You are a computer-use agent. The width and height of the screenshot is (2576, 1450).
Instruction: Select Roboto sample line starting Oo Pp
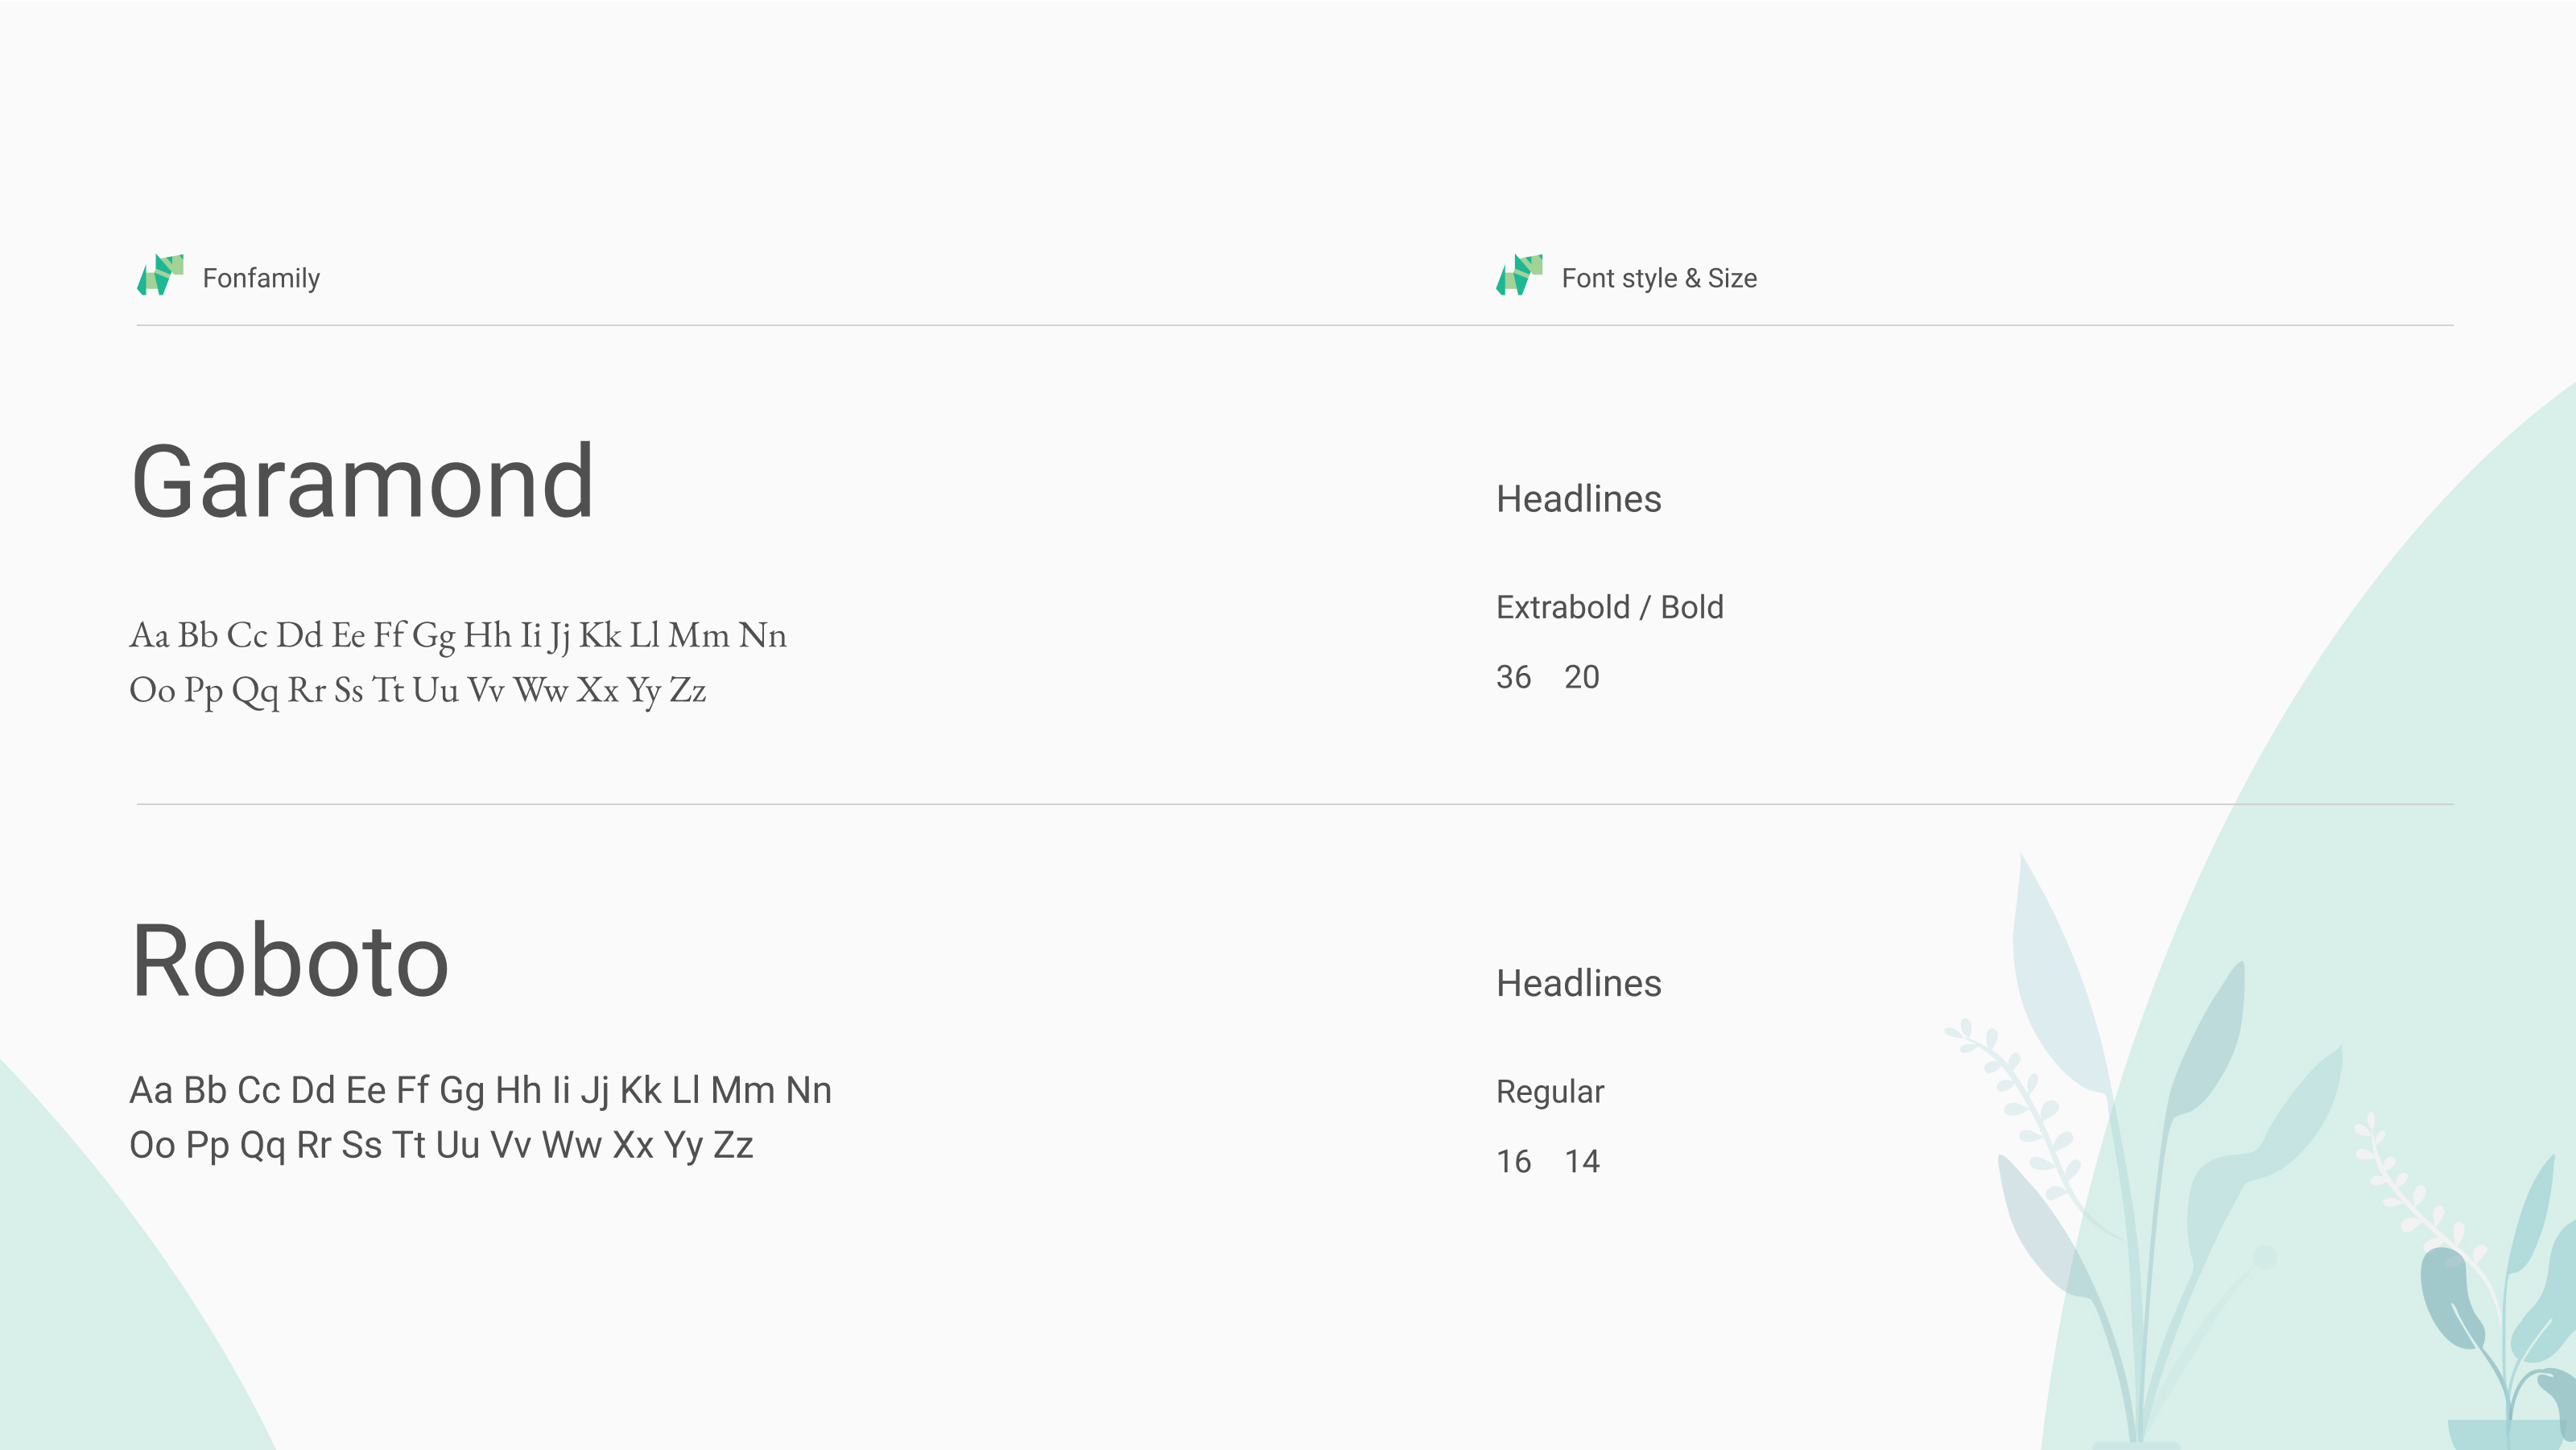(x=441, y=1145)
